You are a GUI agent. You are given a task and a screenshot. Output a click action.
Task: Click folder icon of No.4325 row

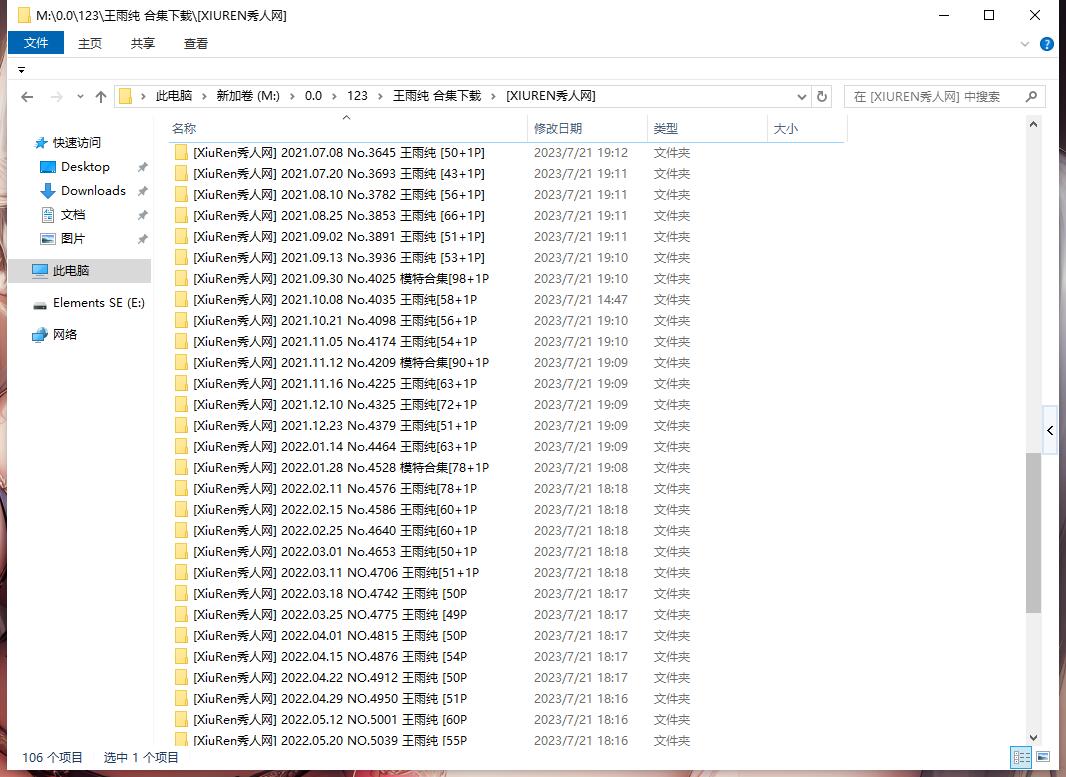tap(181, 405)
